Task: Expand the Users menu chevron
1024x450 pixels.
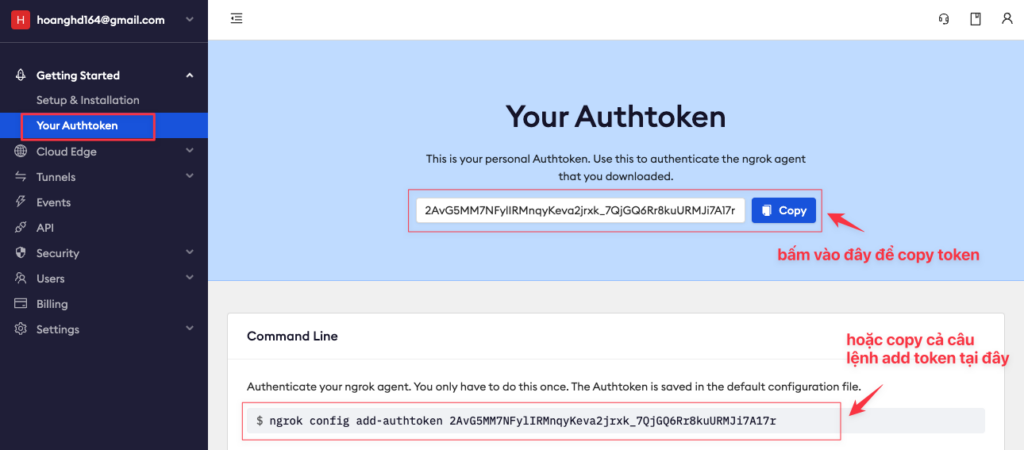Action: [189, 278]
